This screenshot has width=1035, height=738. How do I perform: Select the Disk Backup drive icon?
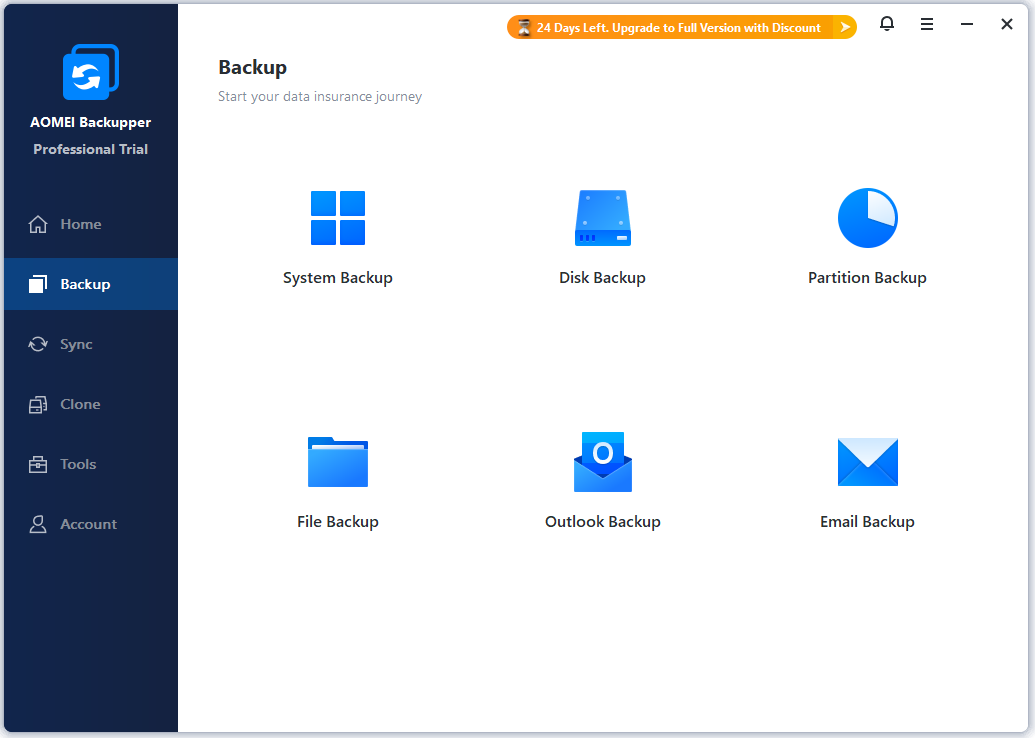pos(603,218)
